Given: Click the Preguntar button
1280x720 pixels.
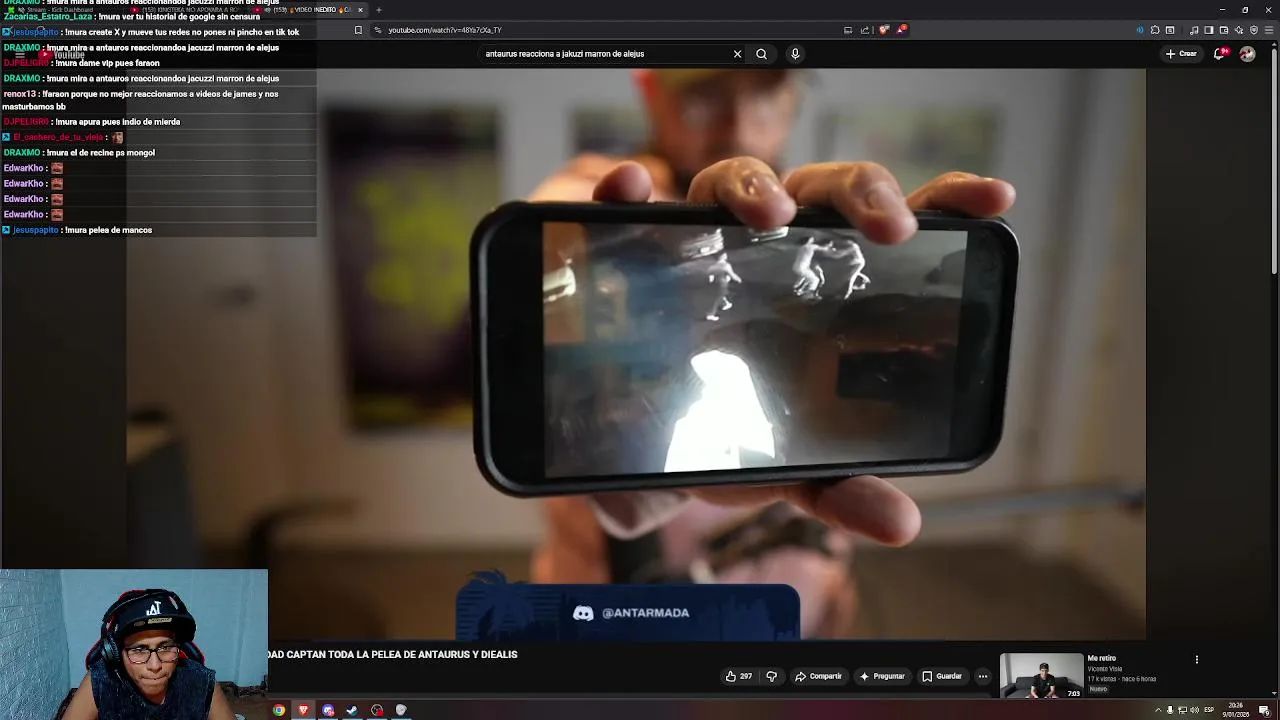Looking at the screenshot, I should click(x=882, y=676).
